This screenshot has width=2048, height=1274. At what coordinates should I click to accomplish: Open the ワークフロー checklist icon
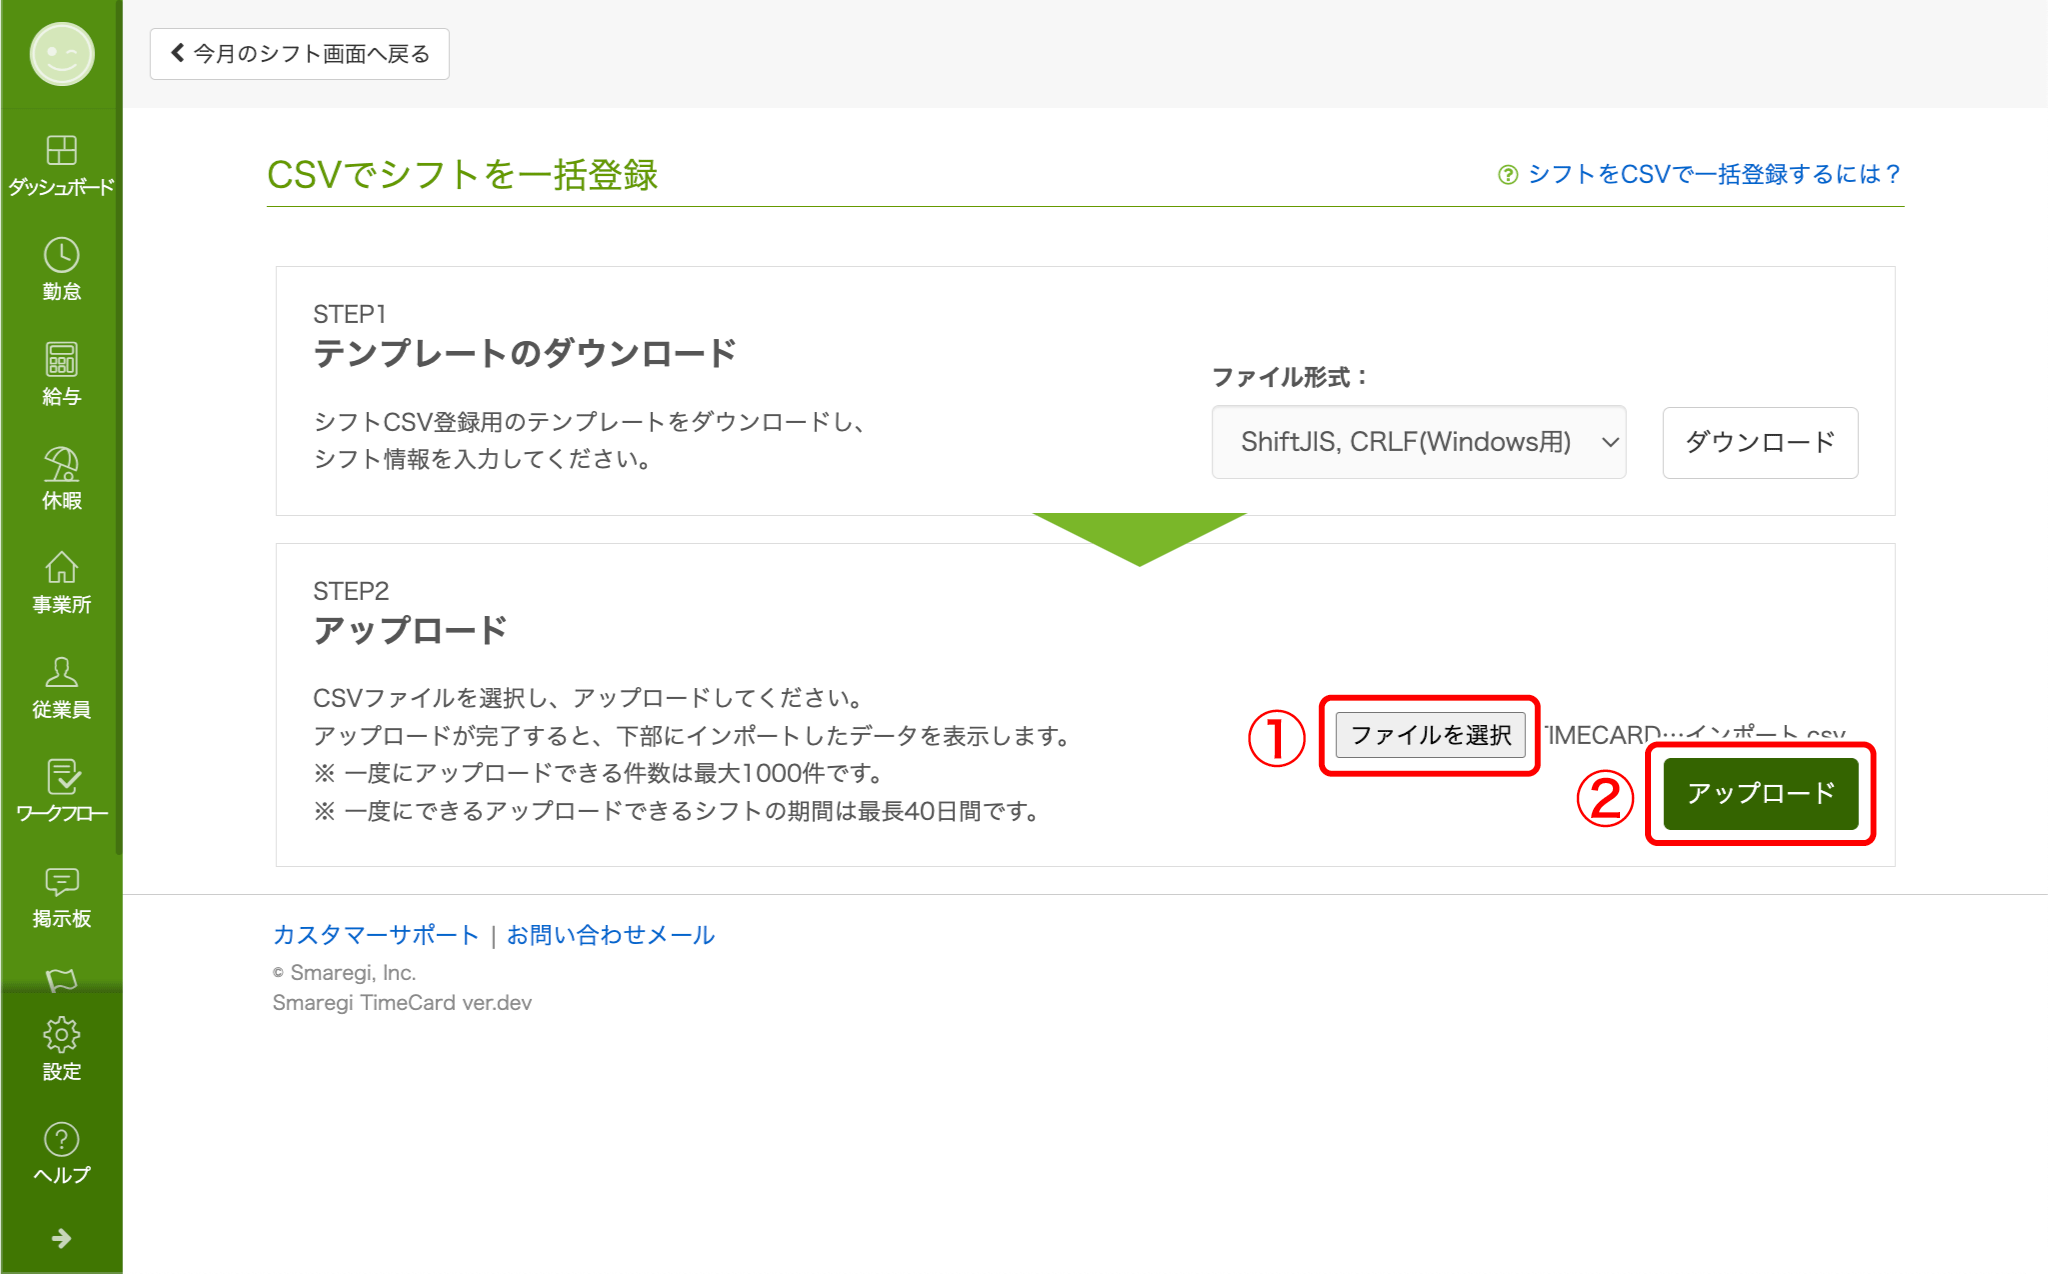61,777
